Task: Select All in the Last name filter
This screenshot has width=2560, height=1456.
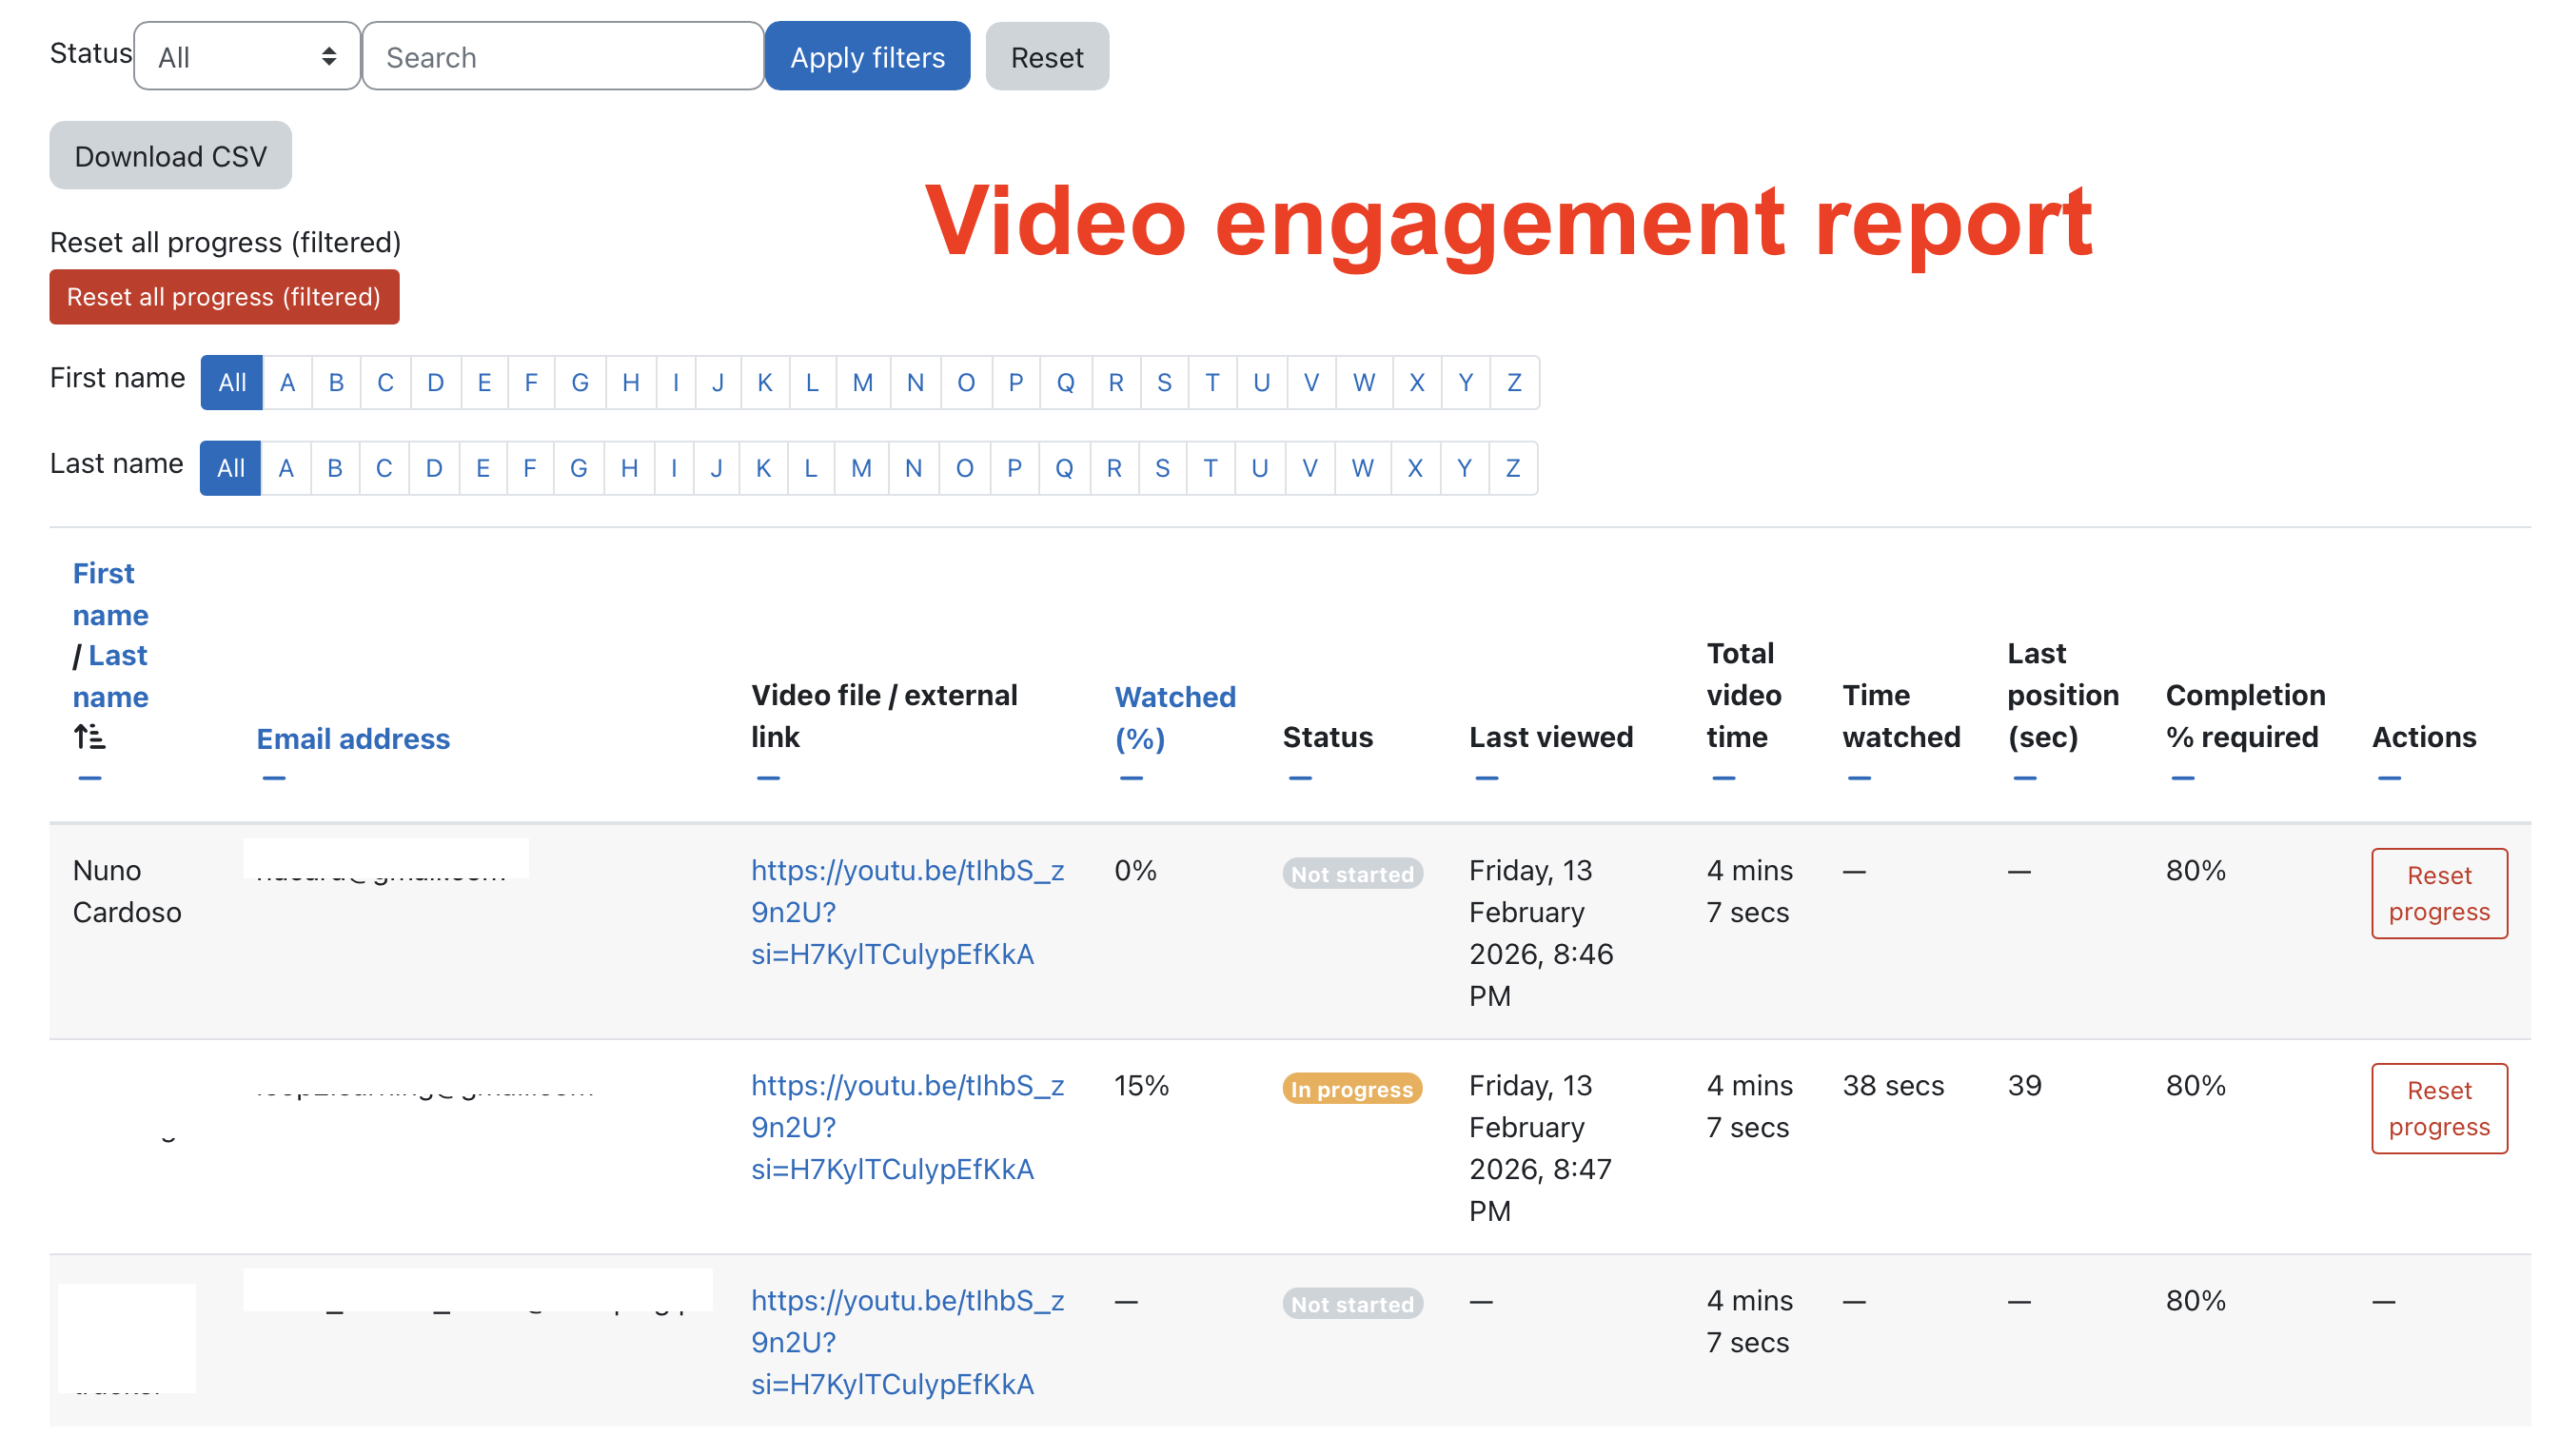Action: click(x=229, y=467)
